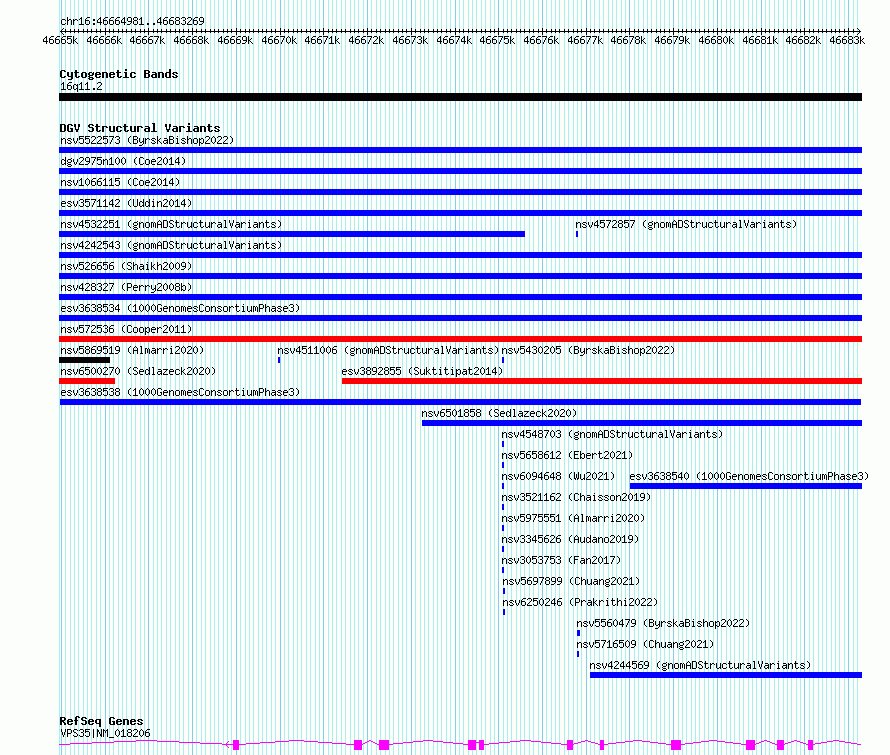890x755 pixels.
Task: Select the nsv4242543 gnomAD variant label
Action: point(171,245)
